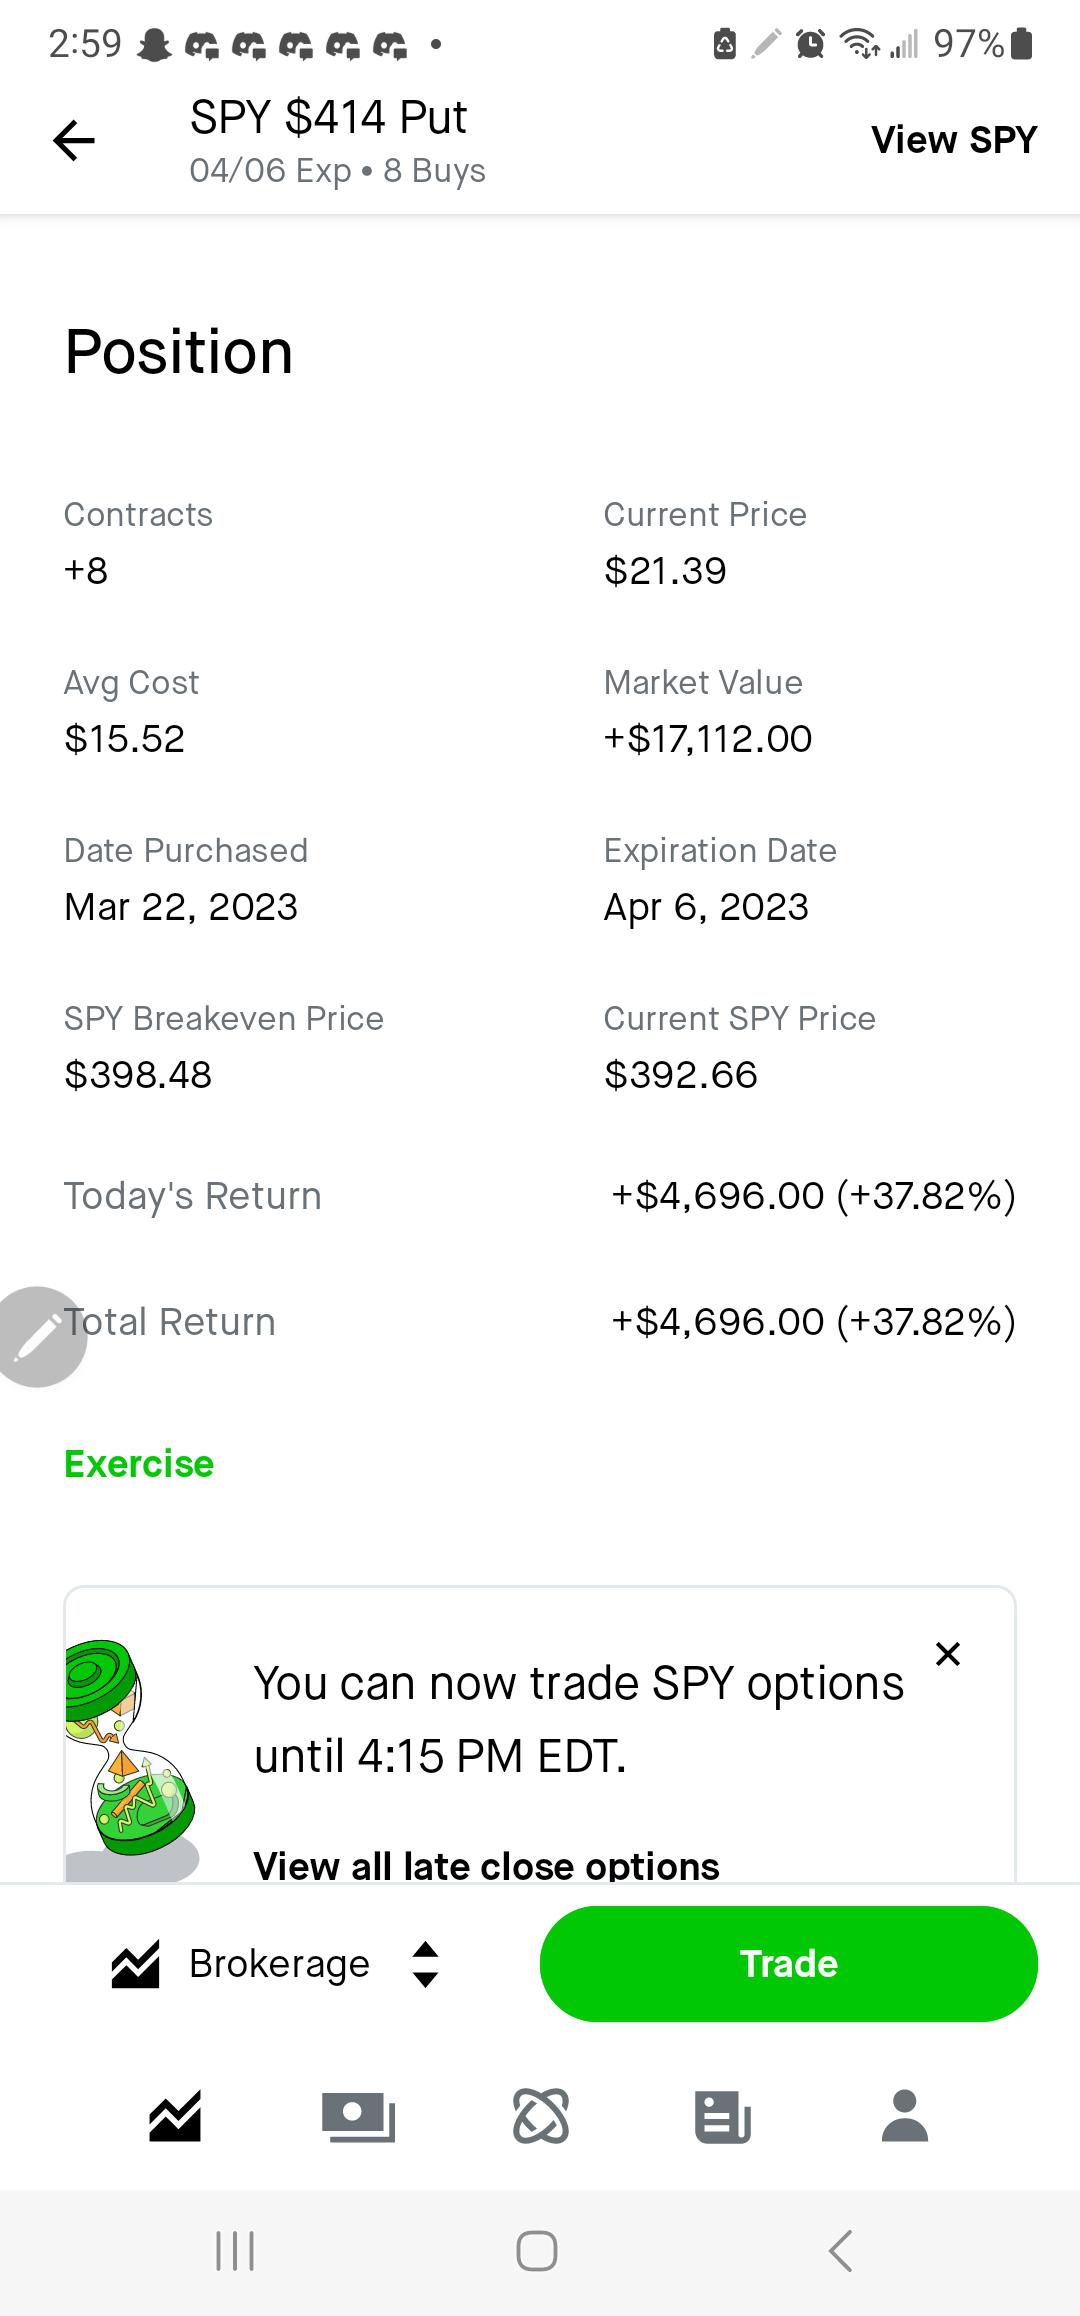
Task: Dismiss the SPY late trading banner
Action: point(948,1654)
